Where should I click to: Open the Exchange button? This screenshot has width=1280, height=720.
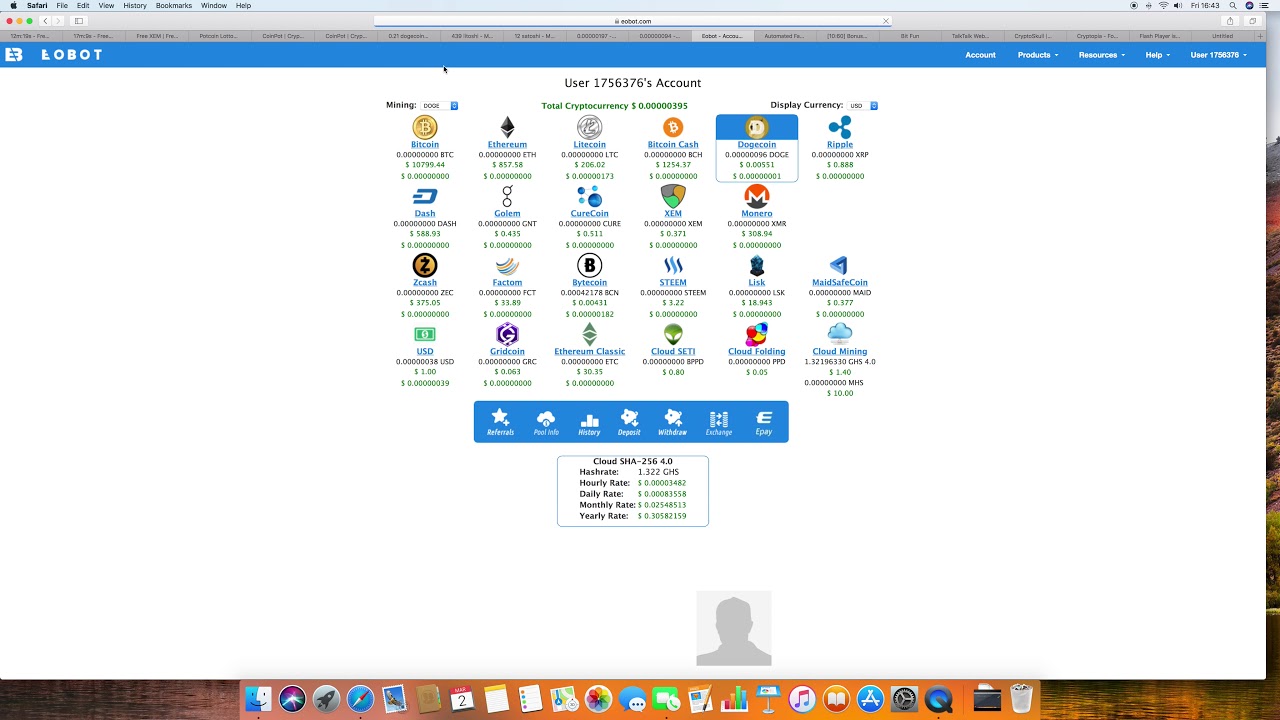pos(719,422)
